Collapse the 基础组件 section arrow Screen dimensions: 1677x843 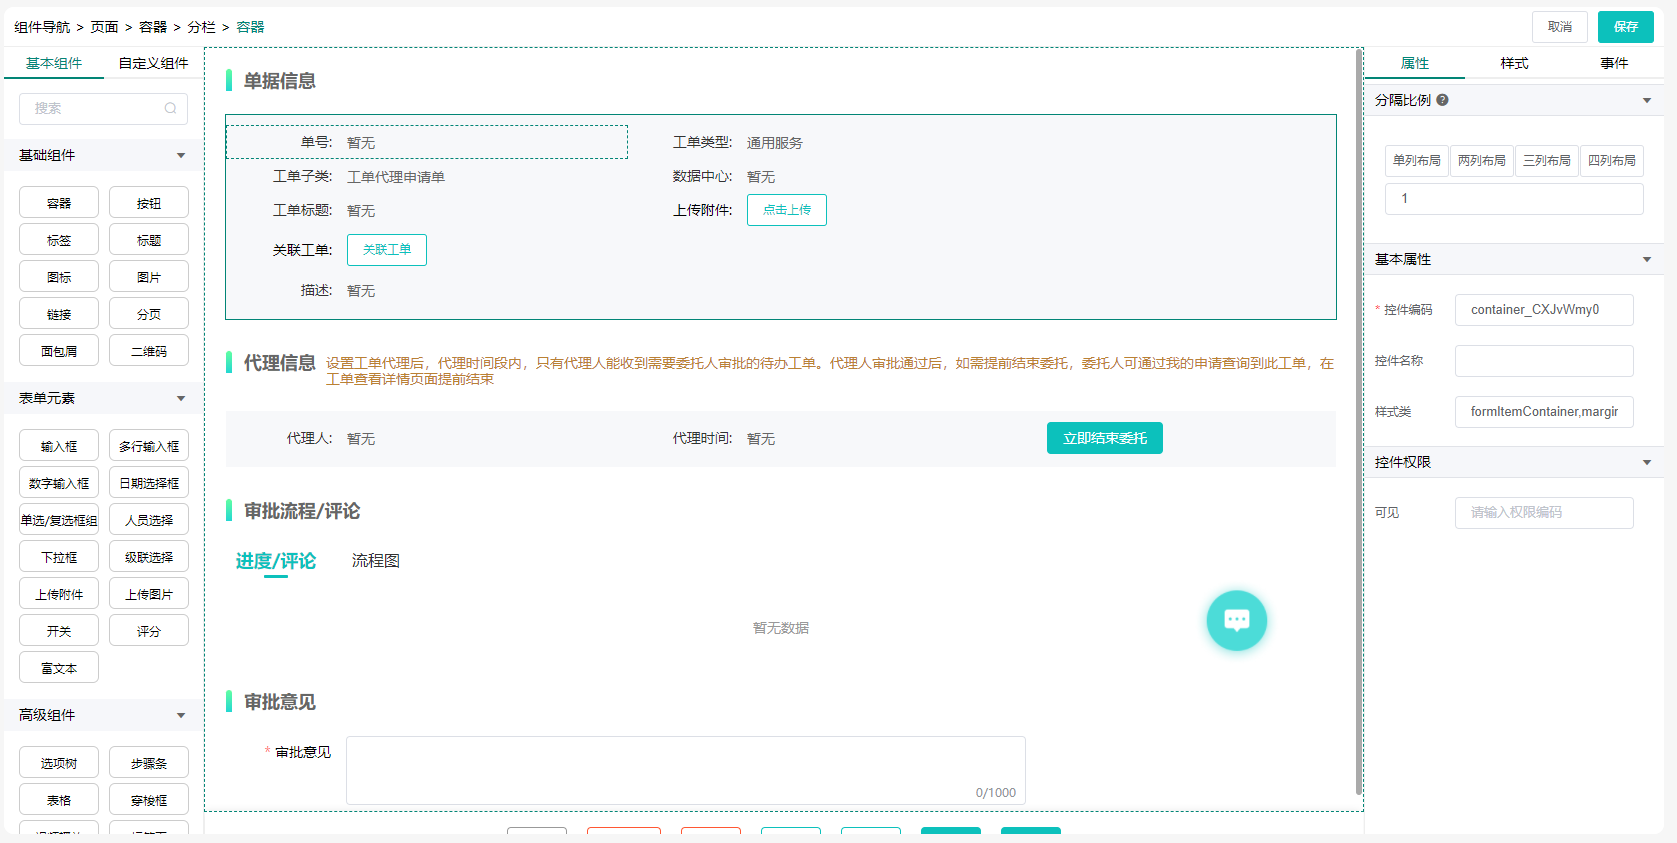click(181, 155)
